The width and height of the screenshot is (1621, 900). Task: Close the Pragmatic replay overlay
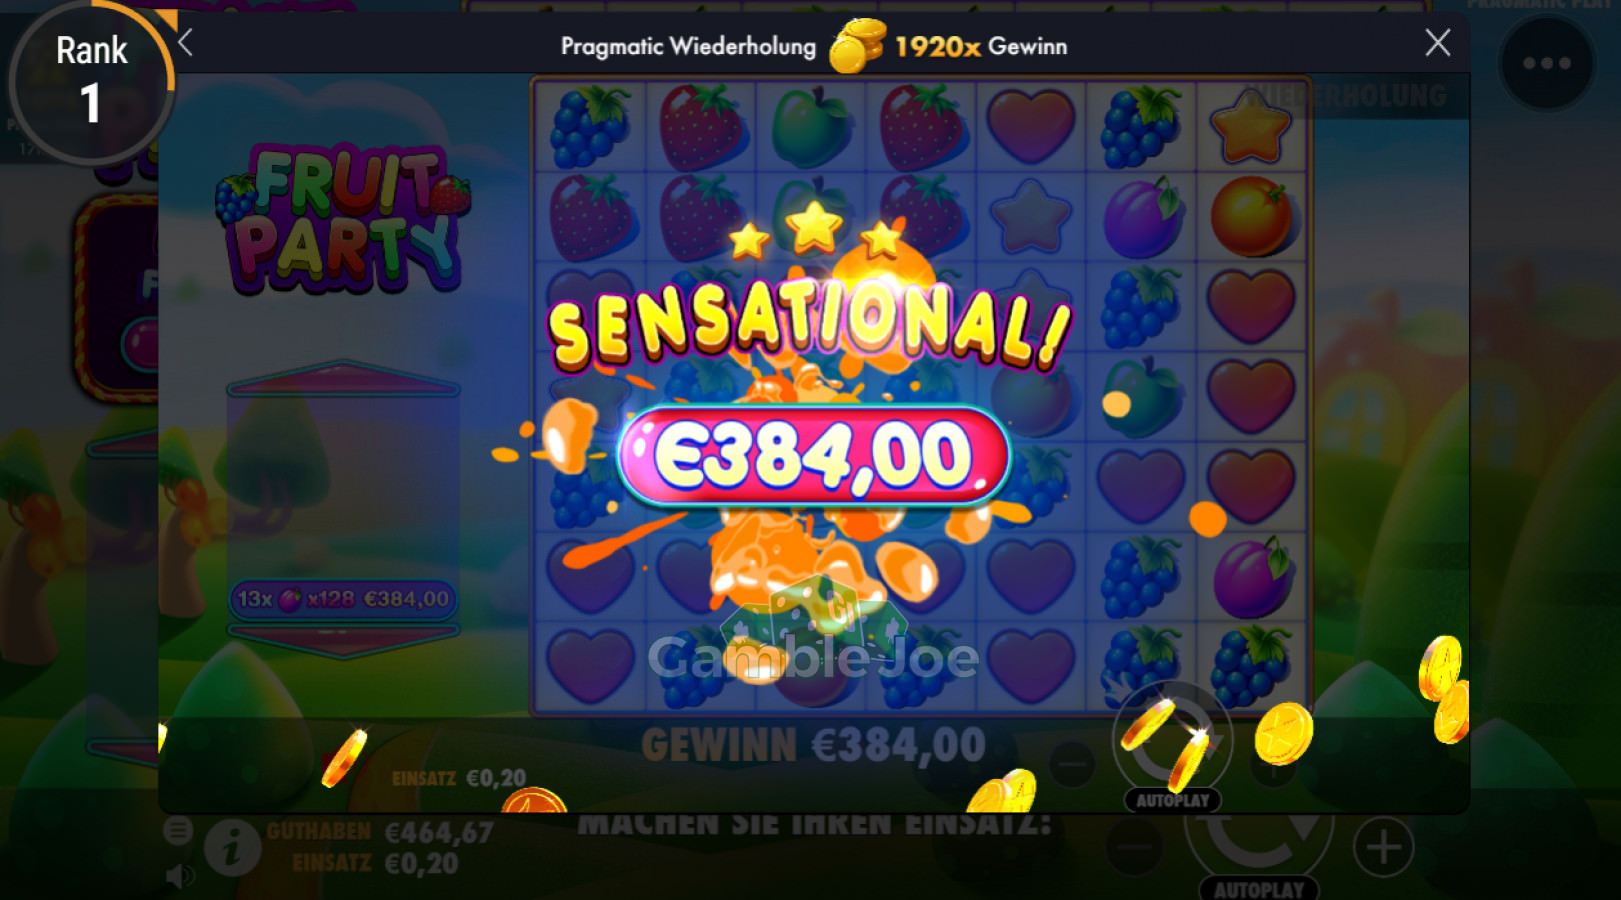pos(1437,43)
